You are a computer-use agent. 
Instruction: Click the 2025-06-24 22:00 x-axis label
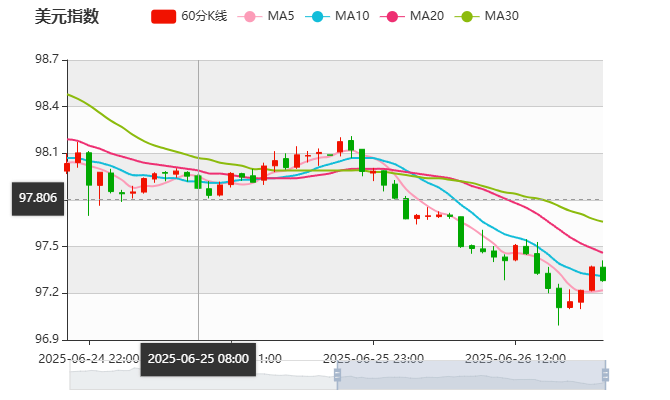89,359
